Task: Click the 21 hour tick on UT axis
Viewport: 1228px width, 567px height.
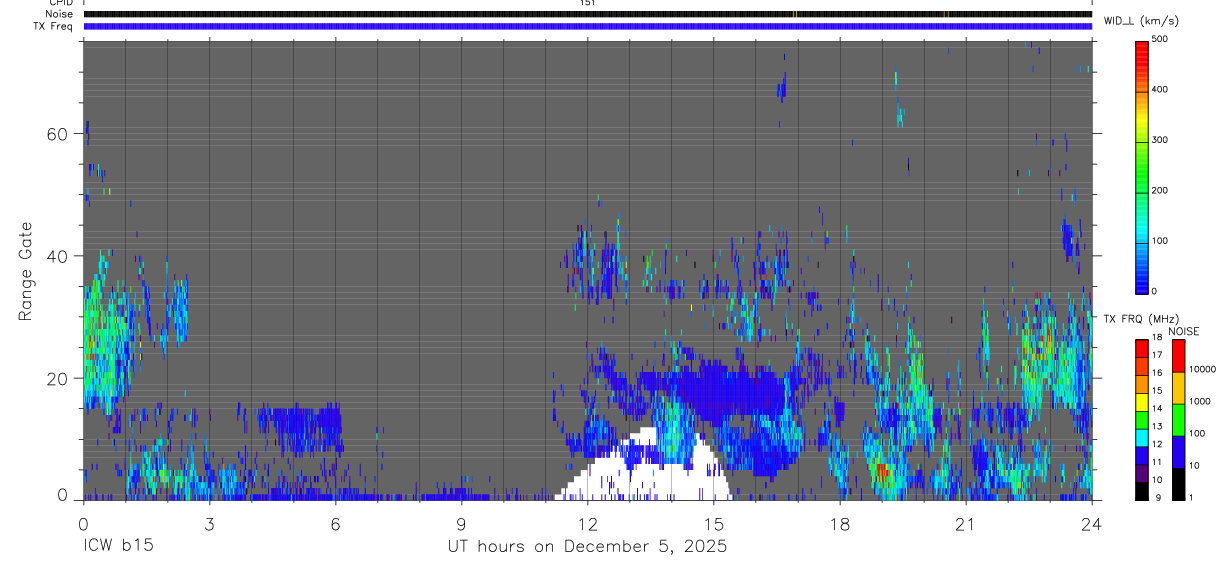Action: coord(966,523)
